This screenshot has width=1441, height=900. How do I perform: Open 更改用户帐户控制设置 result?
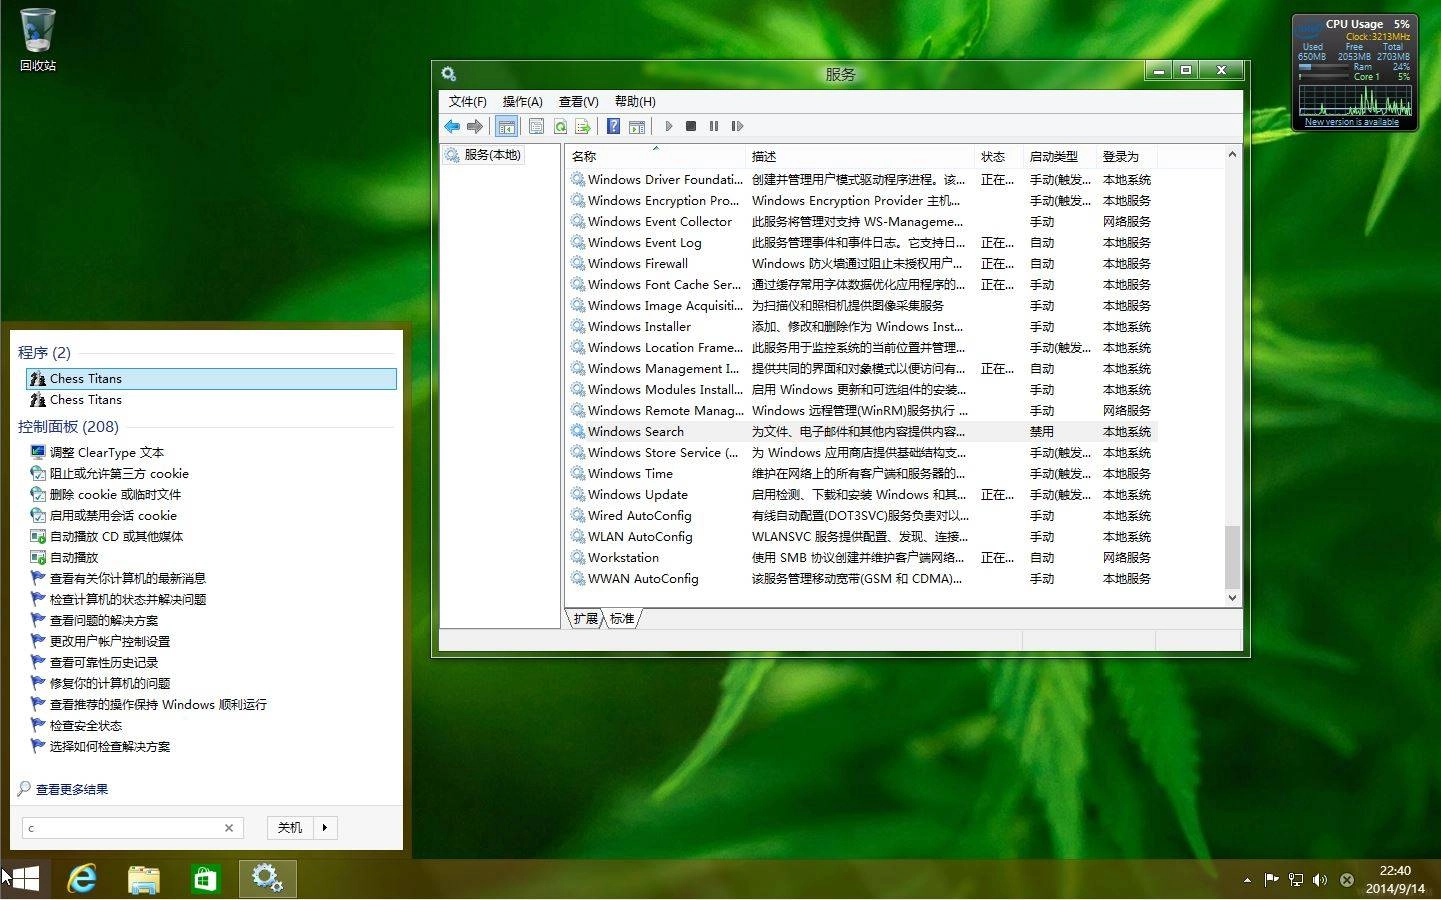click(x=110, y=642)
